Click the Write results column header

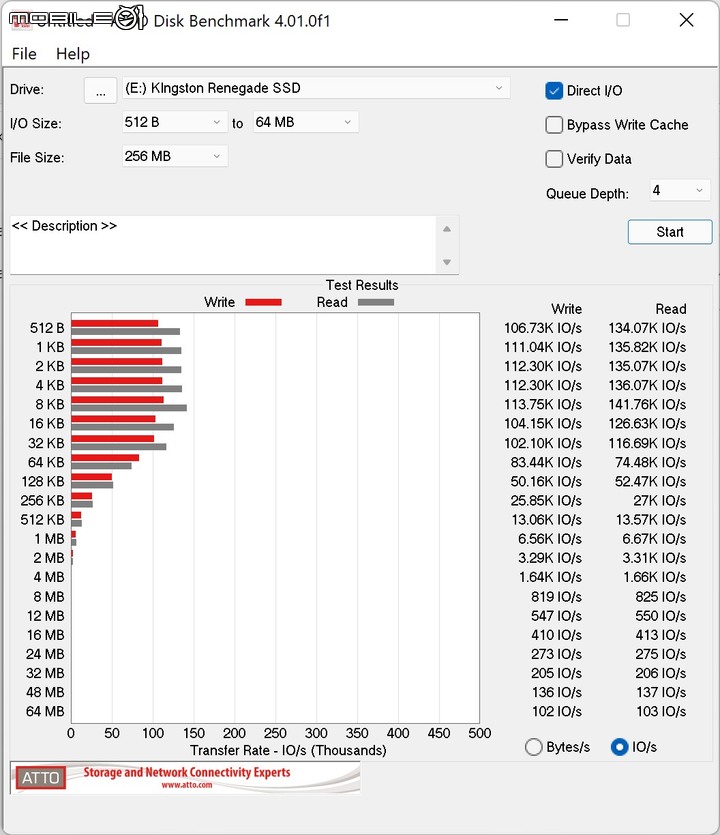click(567, 309)
